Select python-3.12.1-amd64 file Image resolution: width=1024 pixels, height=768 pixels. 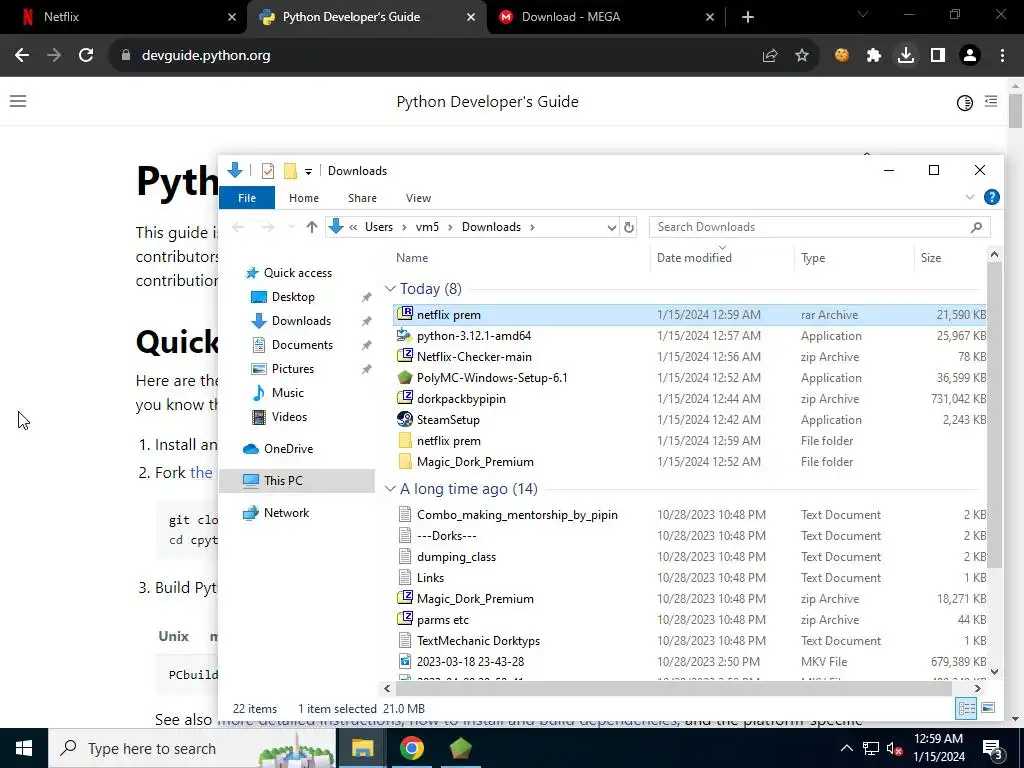click(x=690, y=336)
